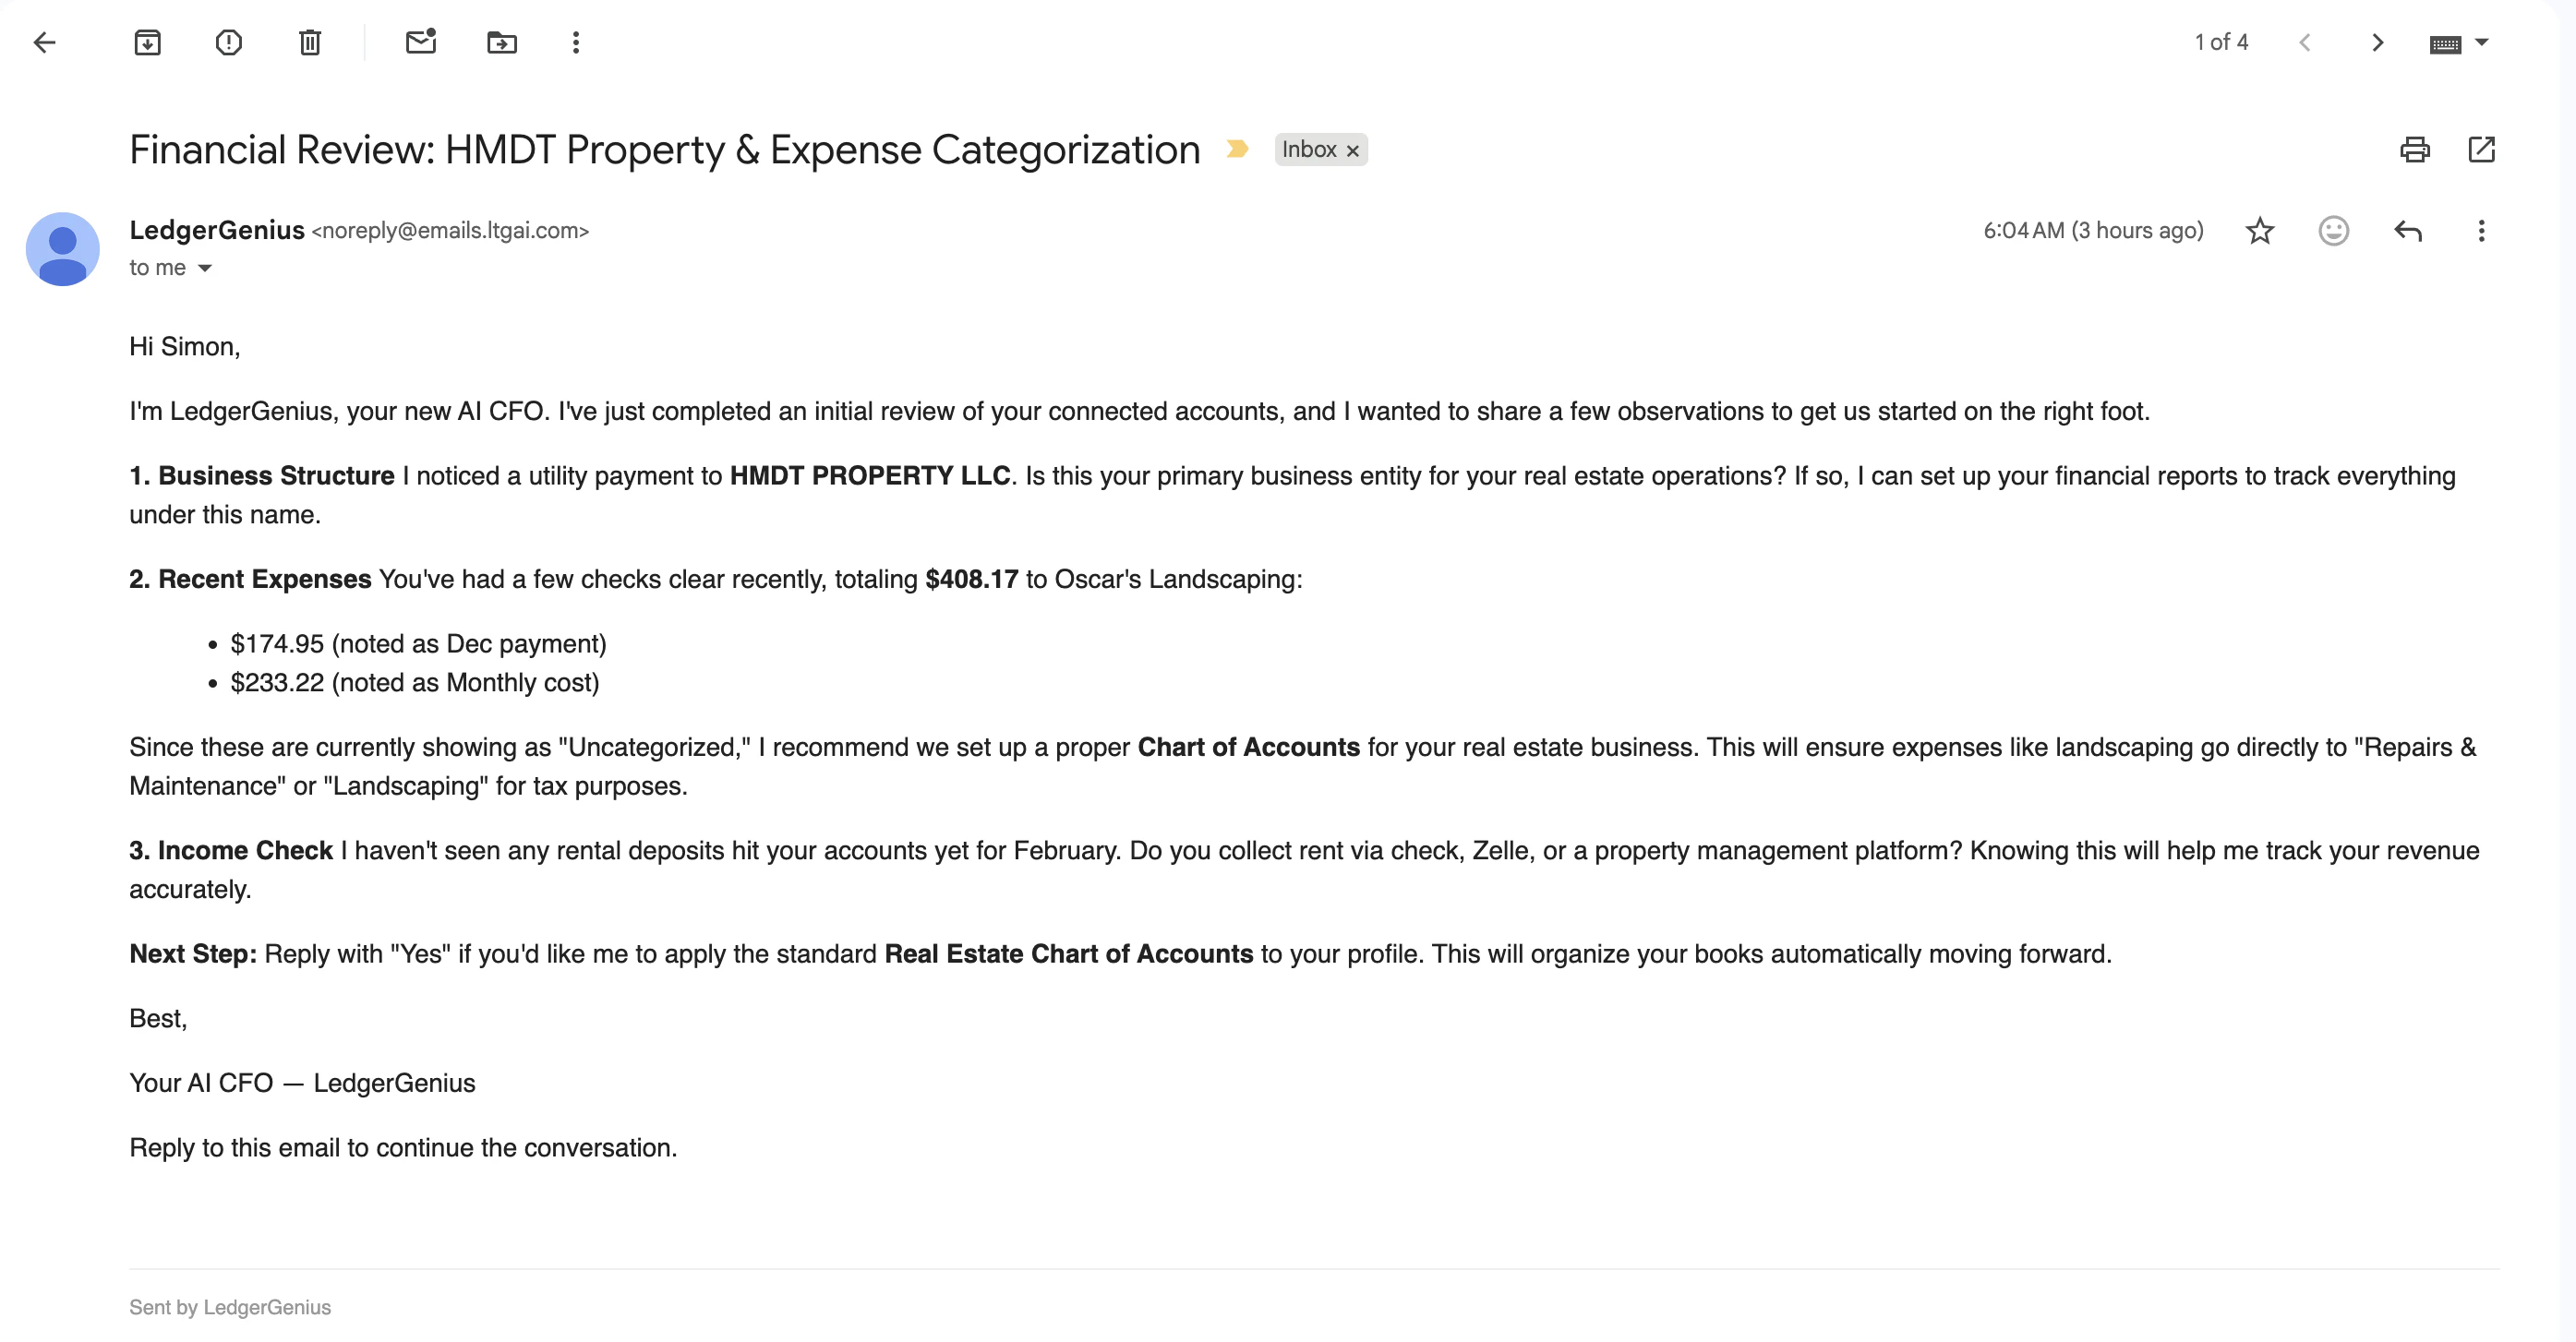Delete the email with trash icon
Image resolution: width=2576 pixels, height=1342 pixels.
tap(310, 42)
